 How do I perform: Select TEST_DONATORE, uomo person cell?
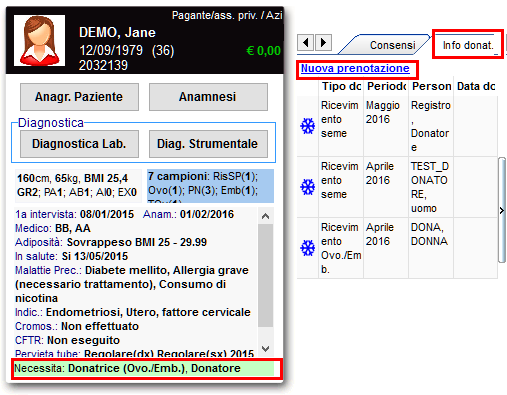click(x=431, y=187)
